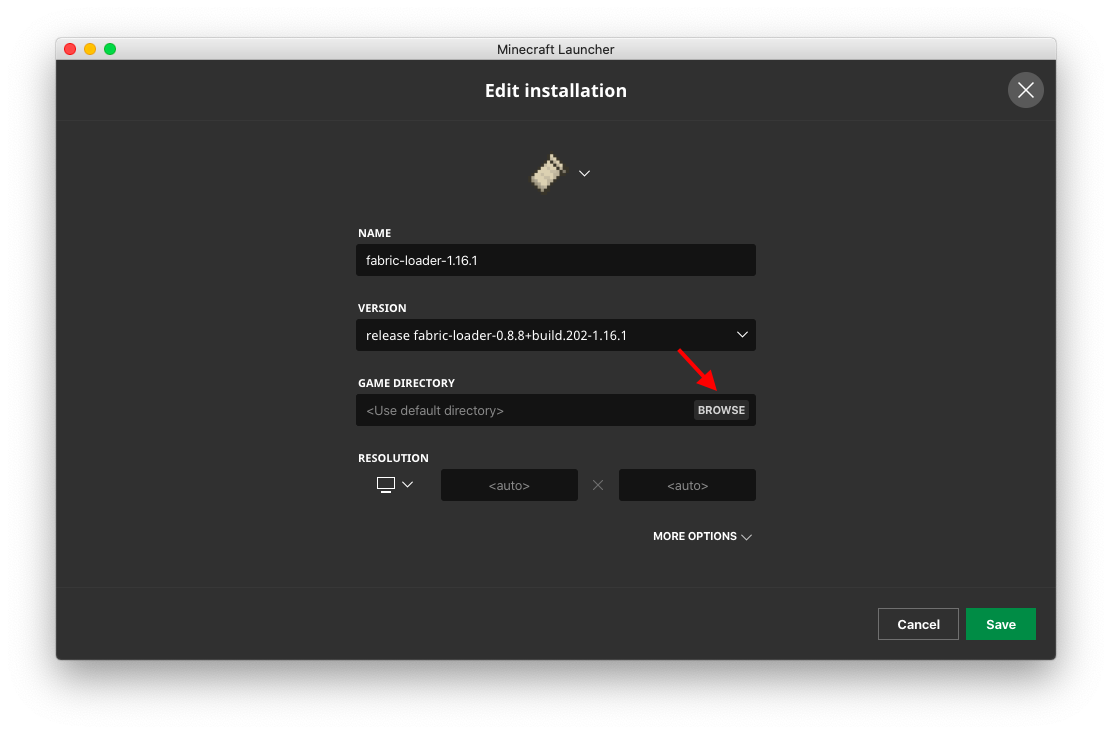Click the Name field containing fabric-loader-1.16.1
This screenshot has height=734, width=1112.
pos(555,260)
